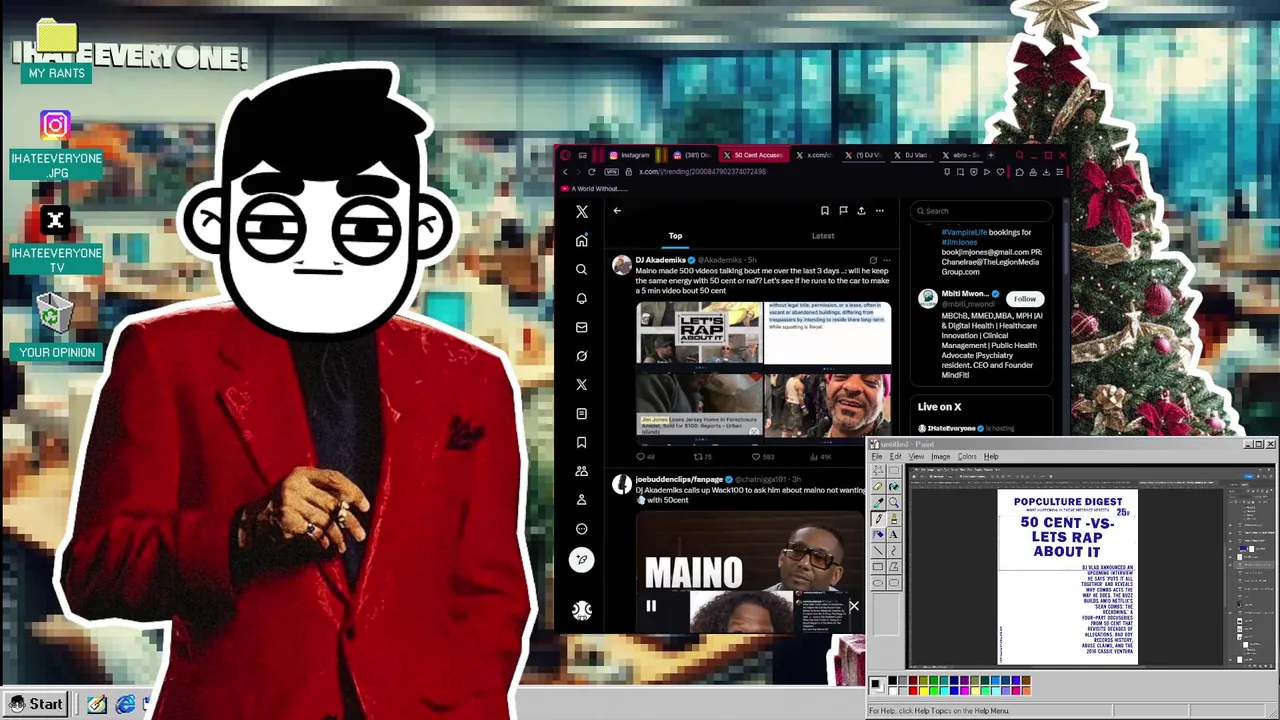Select the Free-Form Select tool in Paint
The image size is (1280, 720).
pyautogui.click(x=878, y=470)
